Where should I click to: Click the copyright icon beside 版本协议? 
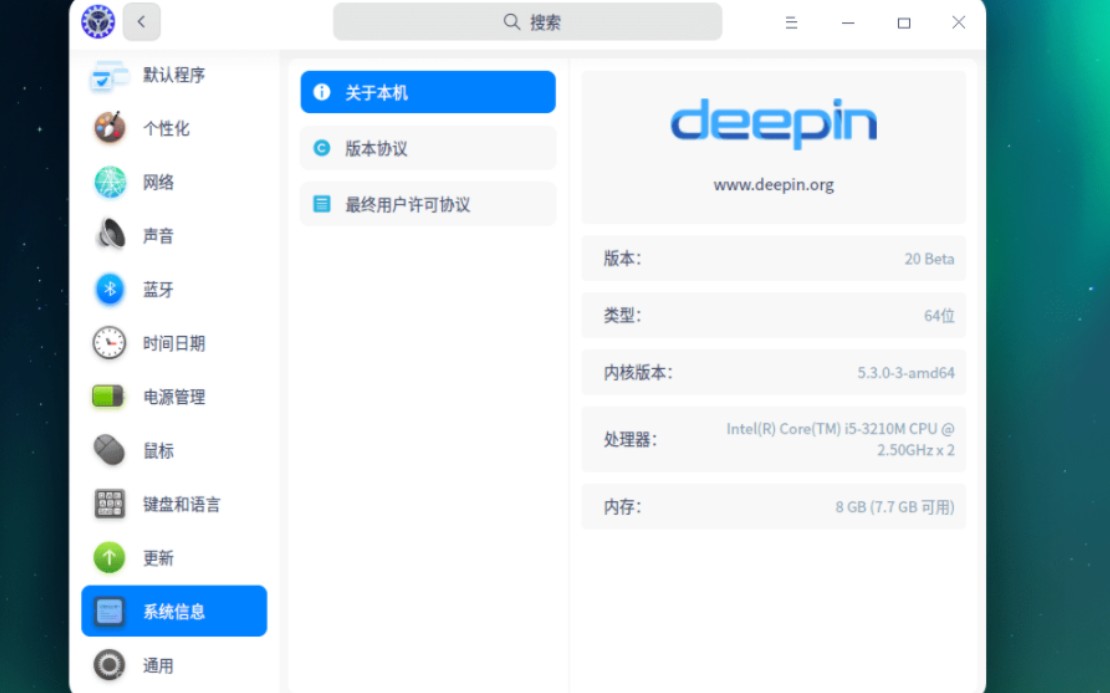(321, 148)
